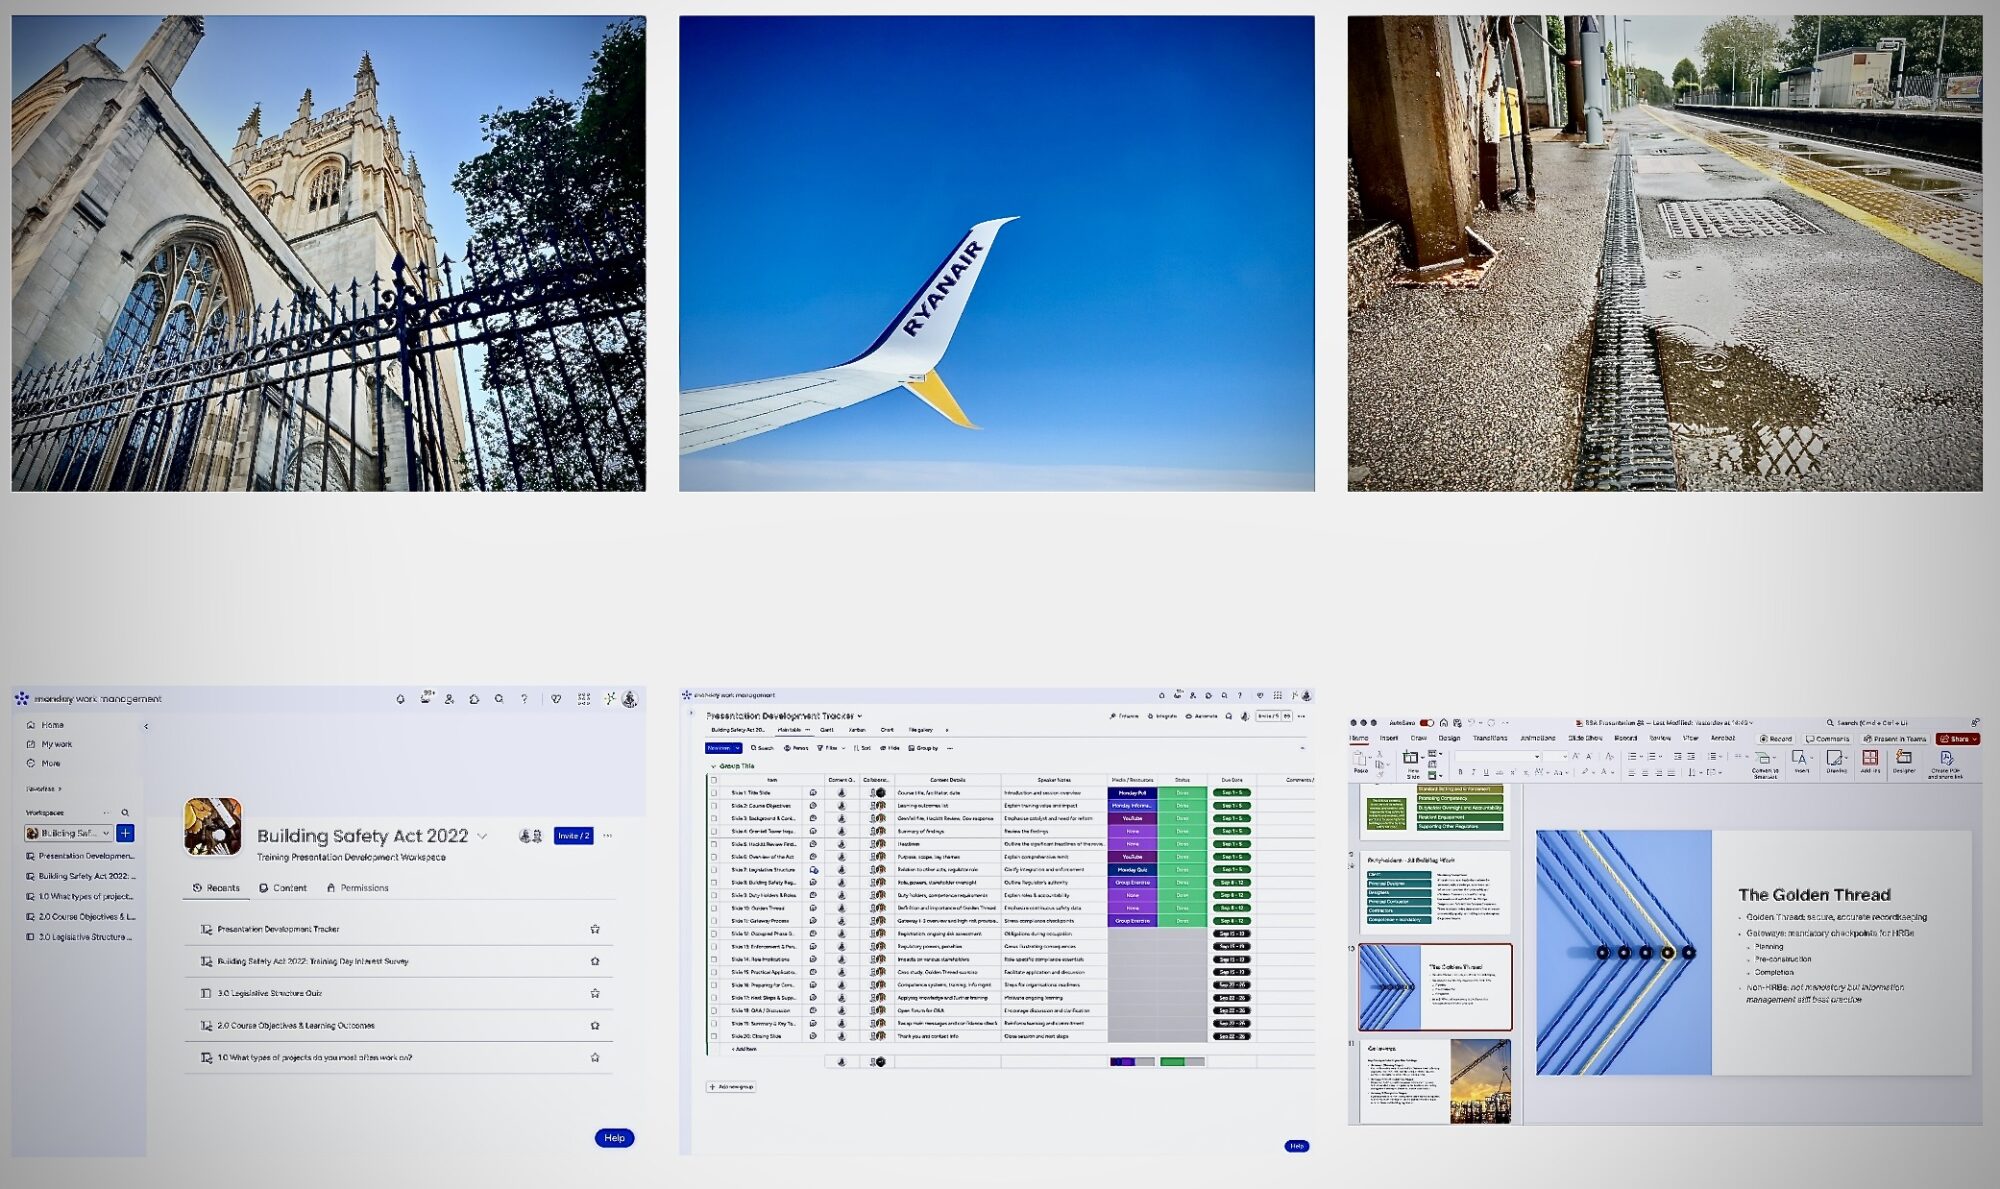Star the 2.0 Course Objectives & Learning Outcomes item
Viewport: 2000px width, 1189px height.
595,1025
